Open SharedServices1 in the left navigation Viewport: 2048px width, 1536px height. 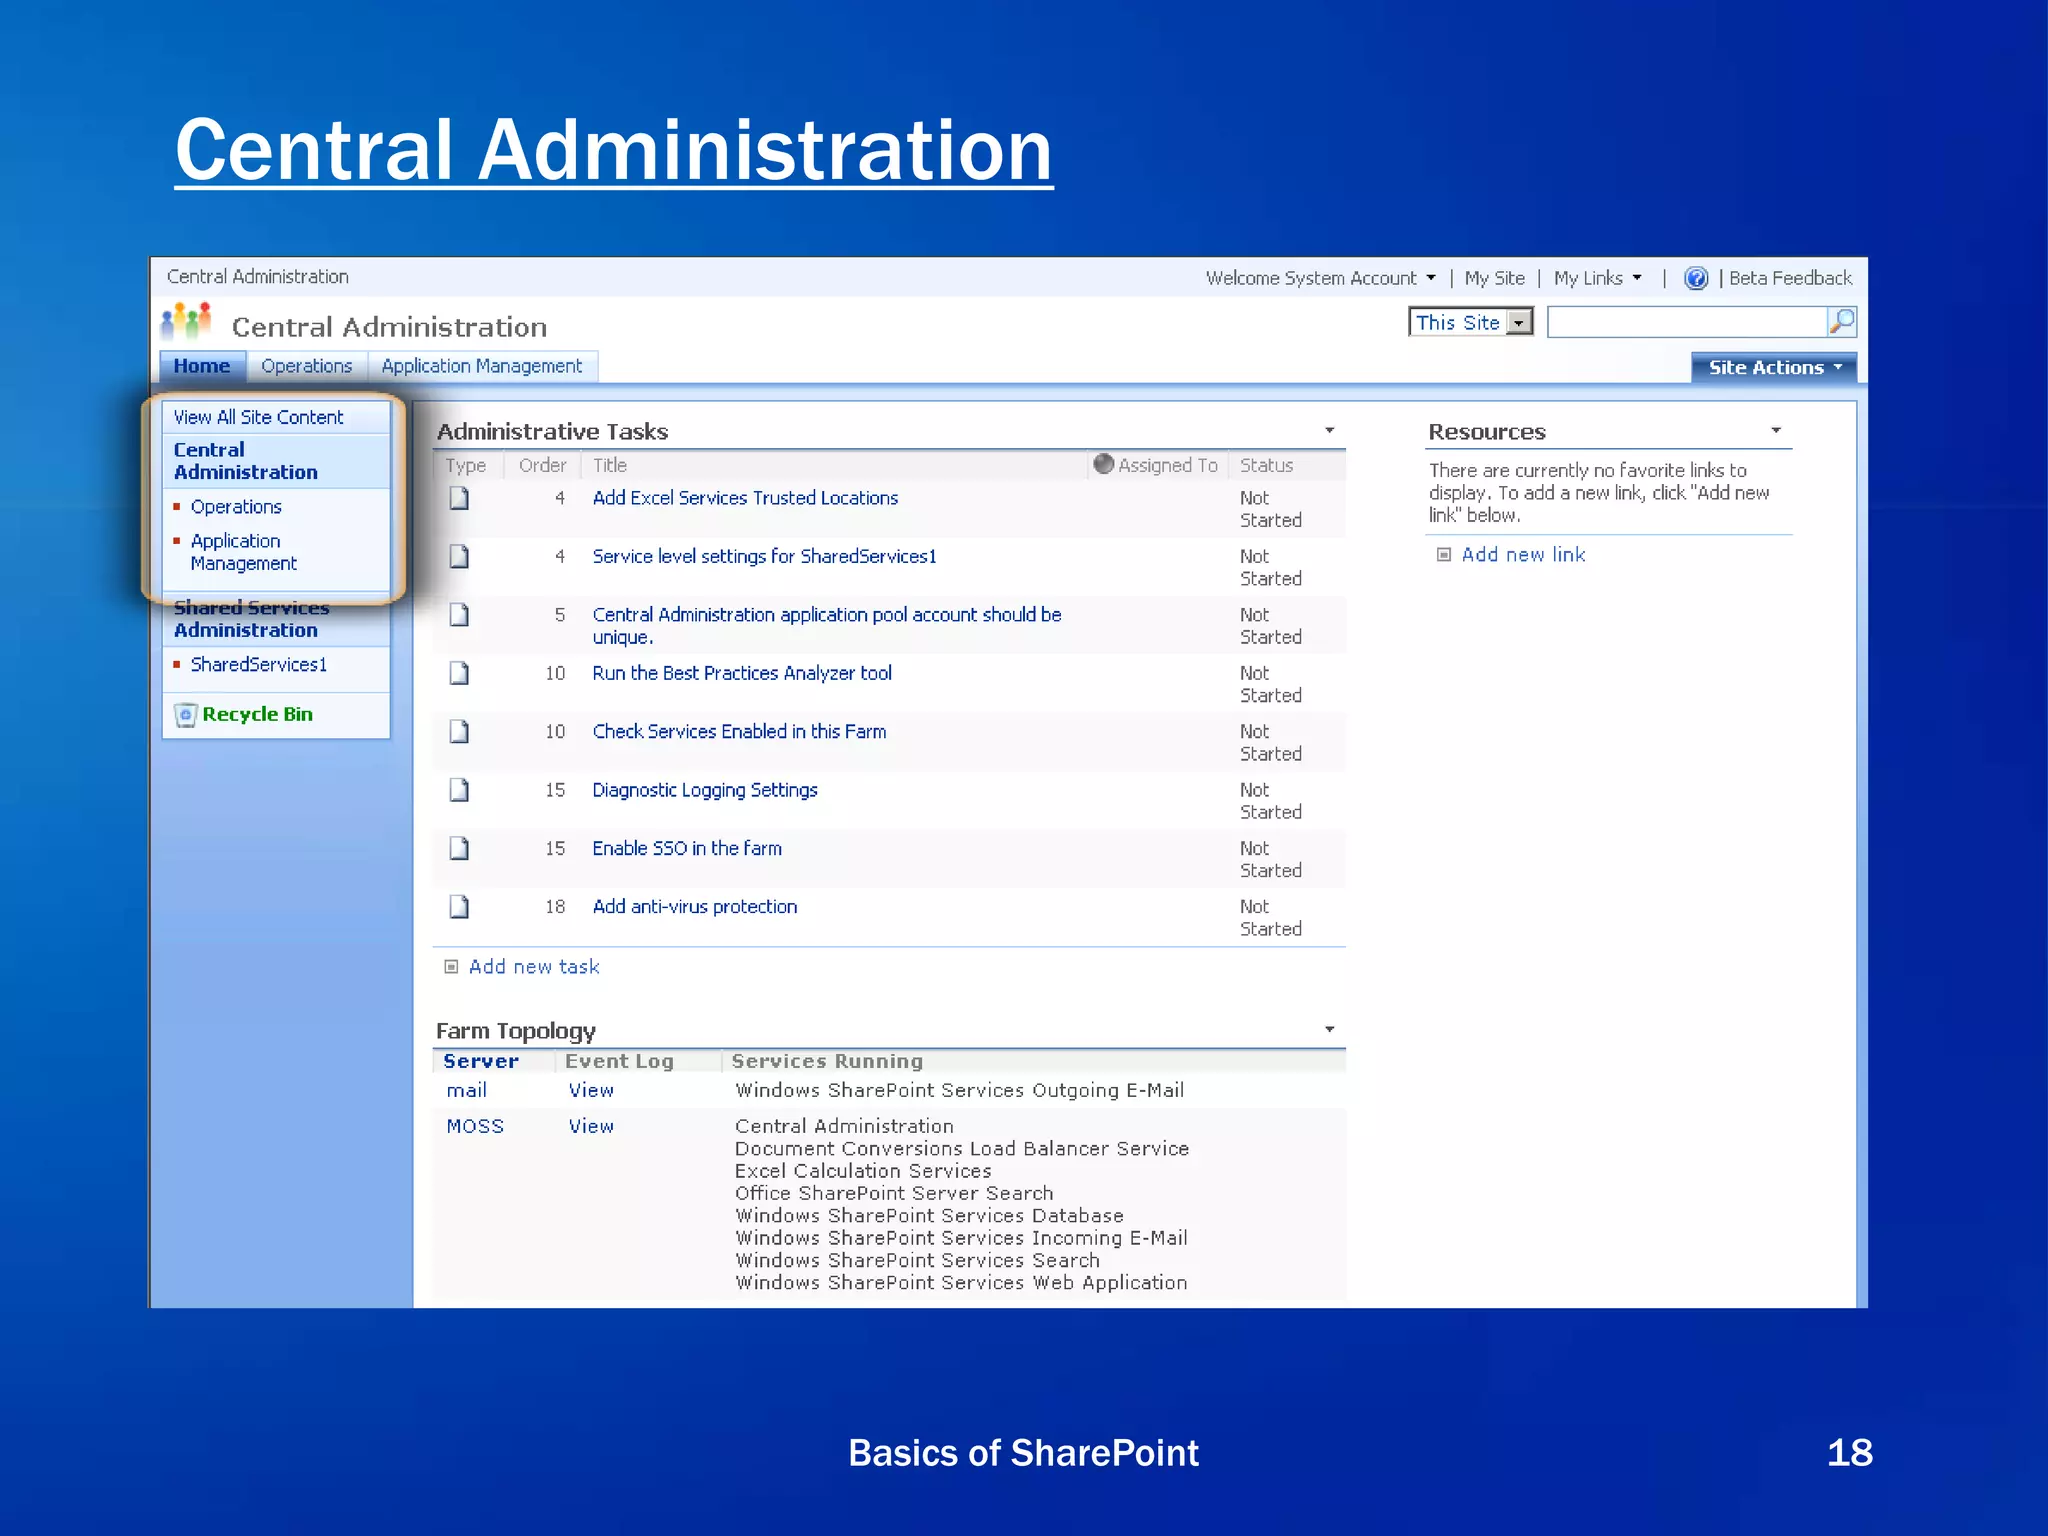click(259, 665)
